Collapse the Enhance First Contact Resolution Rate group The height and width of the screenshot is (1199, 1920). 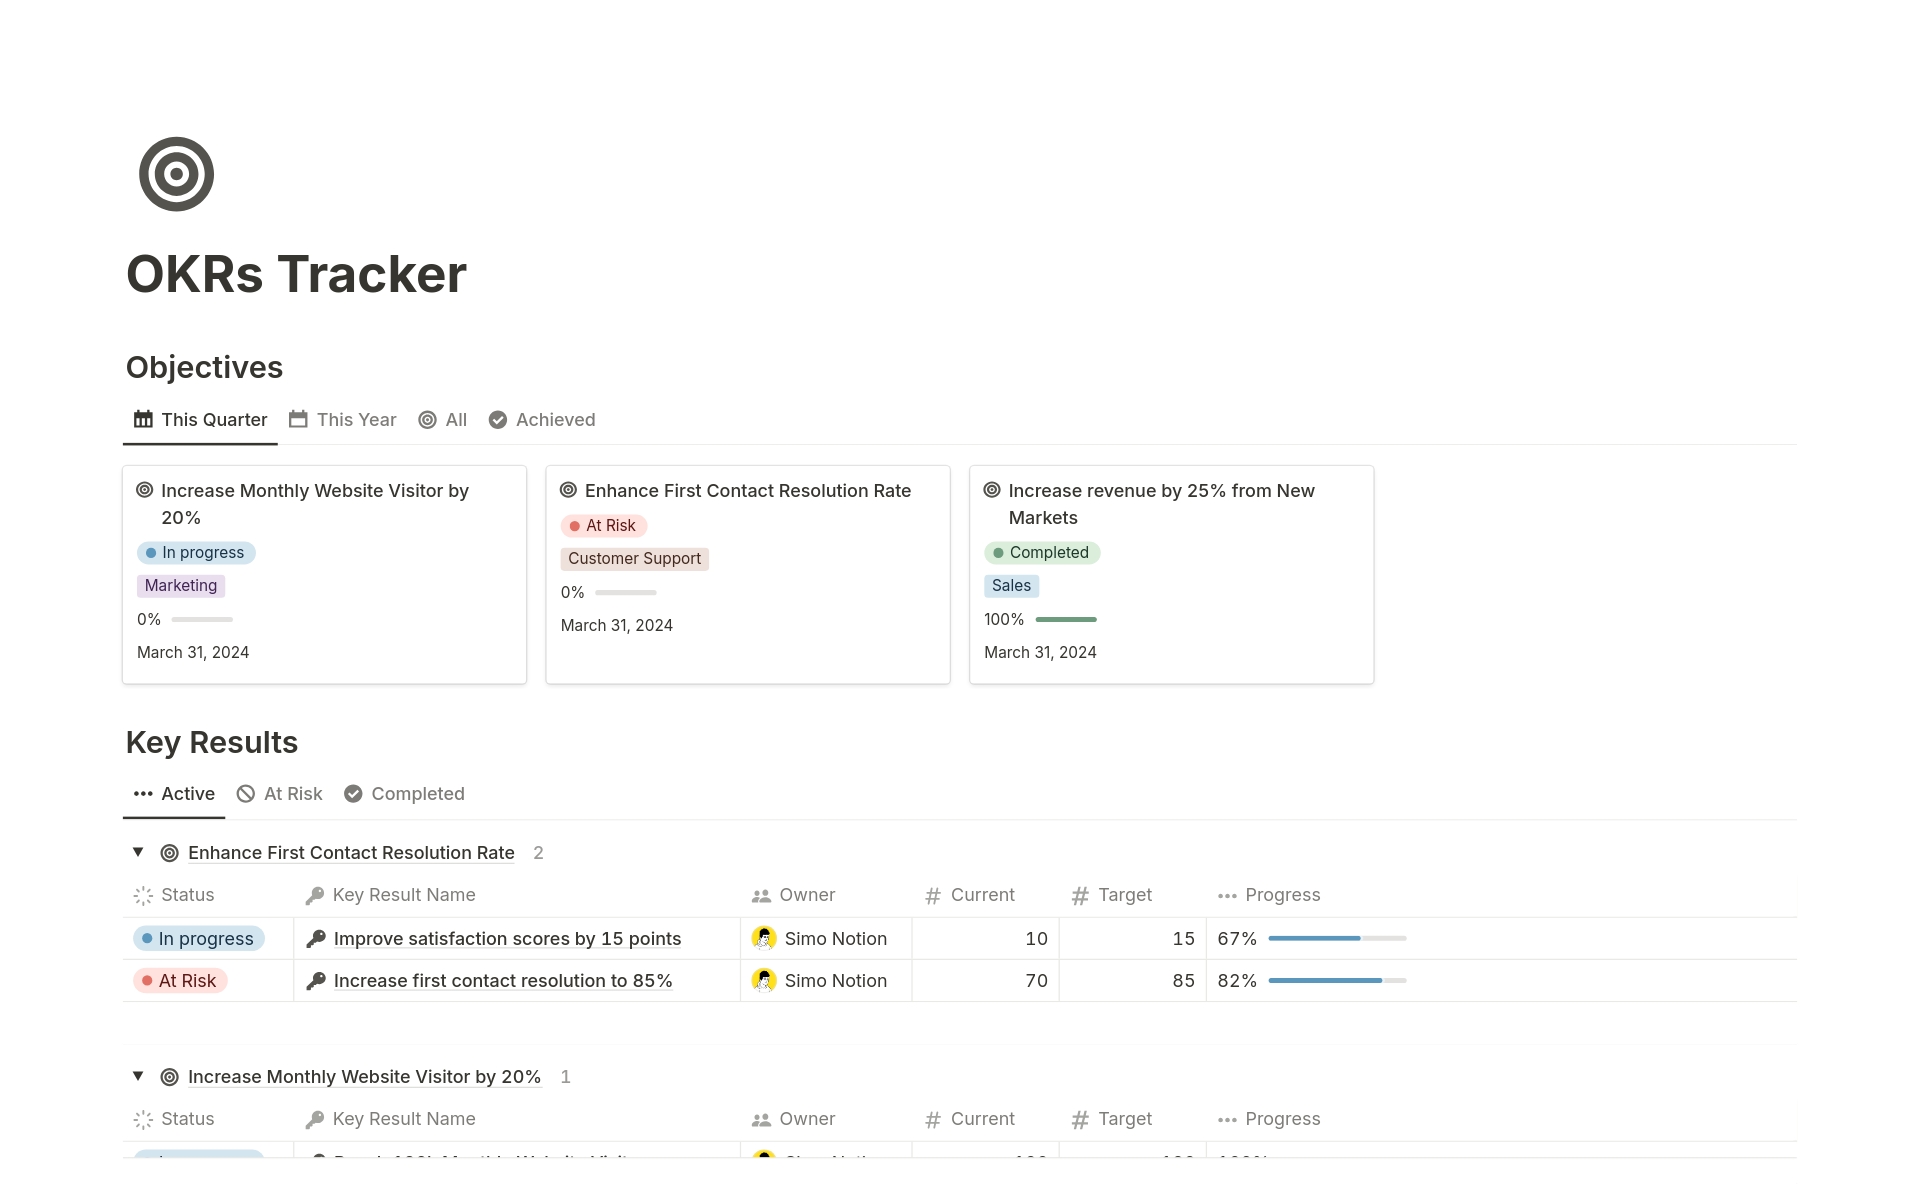tap(138, 852)
